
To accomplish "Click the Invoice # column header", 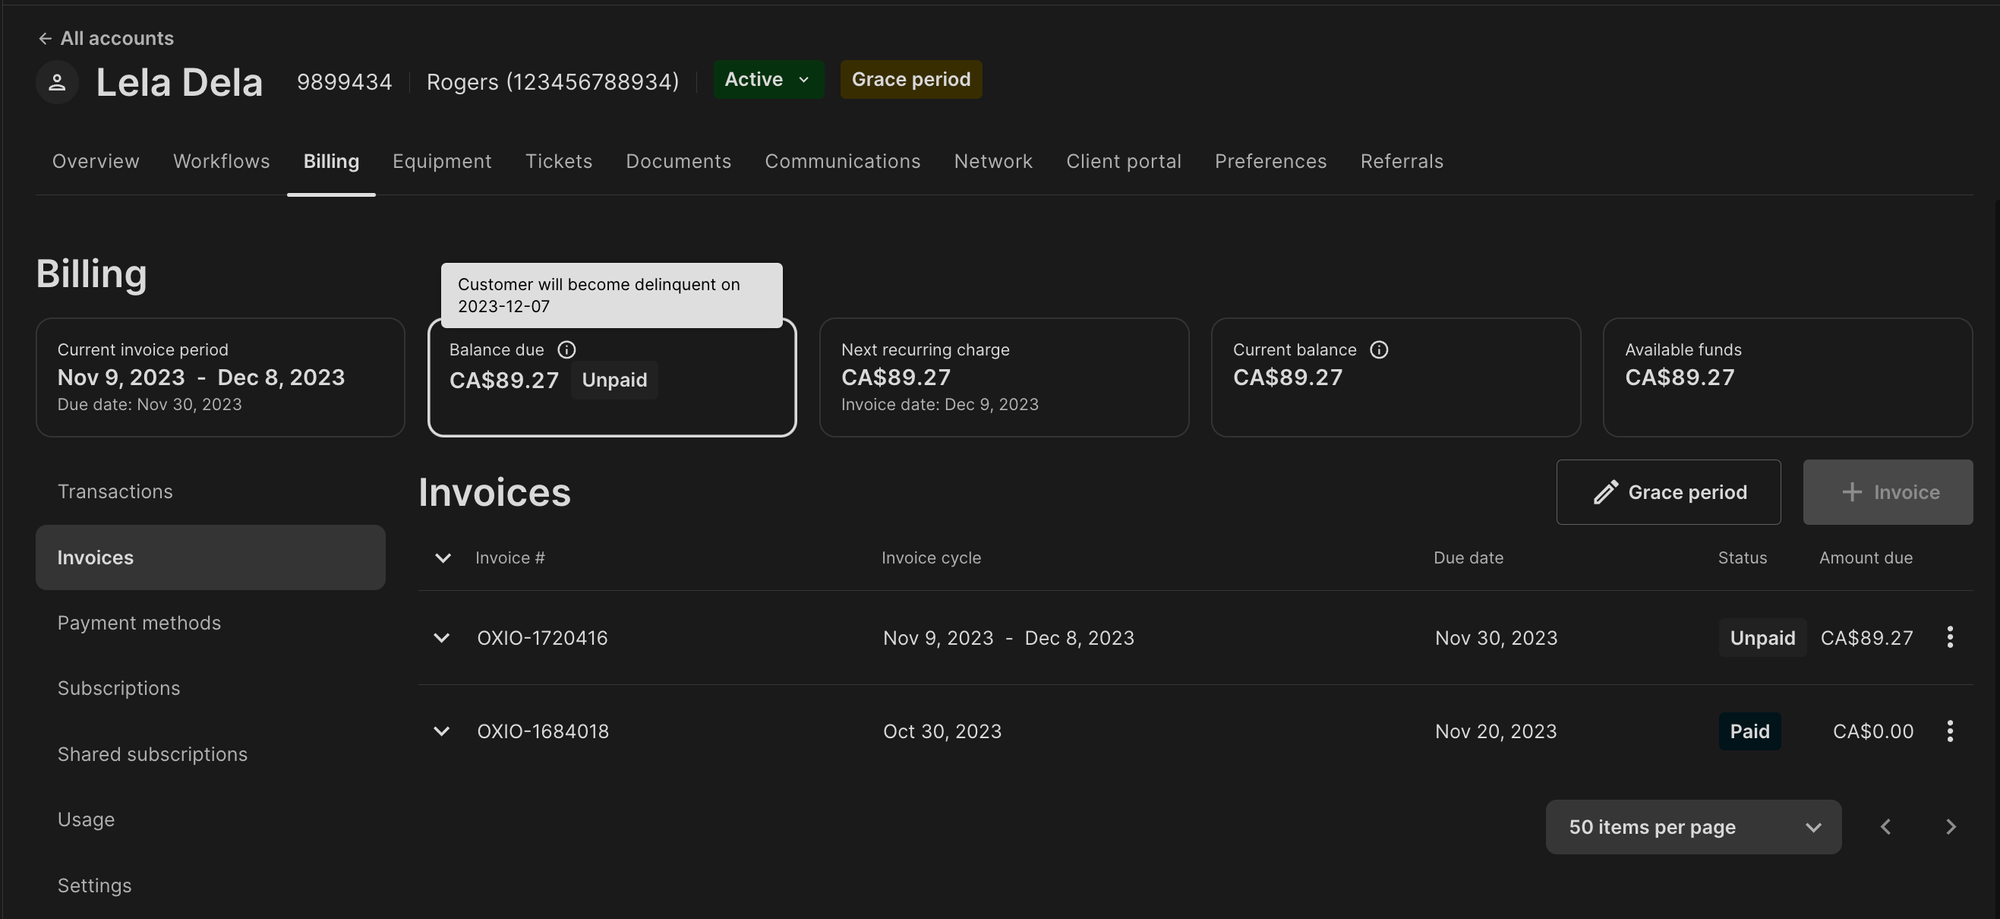I will tap(510, 558).
